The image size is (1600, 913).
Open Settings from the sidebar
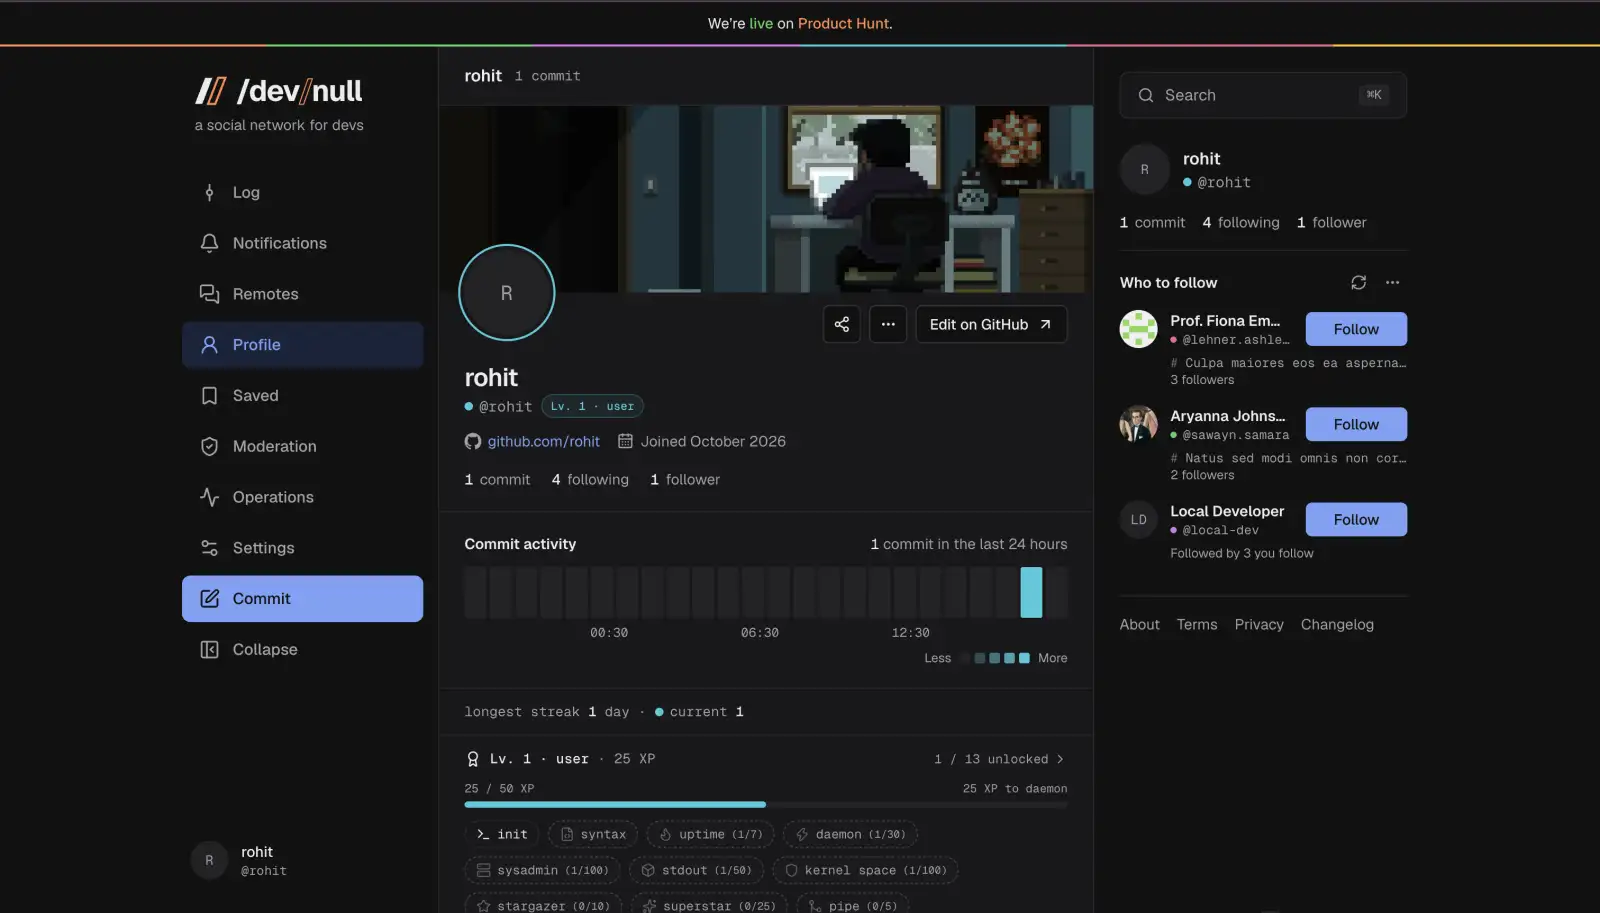point(302,548)
